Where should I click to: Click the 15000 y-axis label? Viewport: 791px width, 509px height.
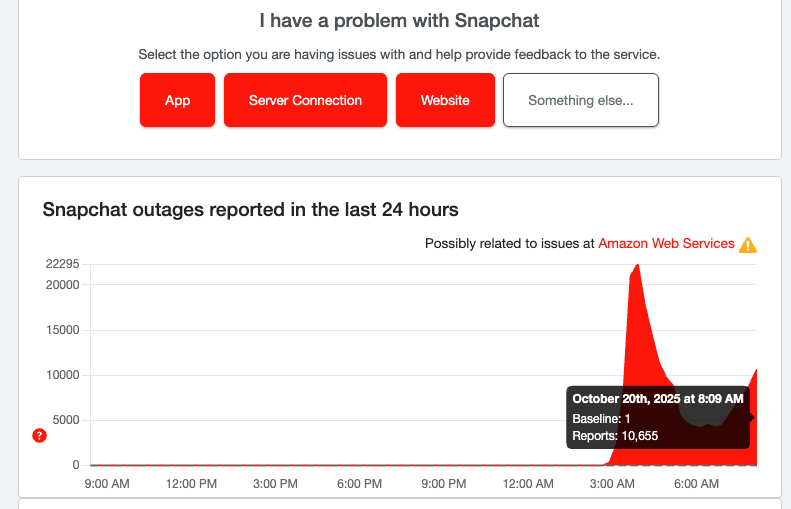pyautogui.click(x=62, y=330)
